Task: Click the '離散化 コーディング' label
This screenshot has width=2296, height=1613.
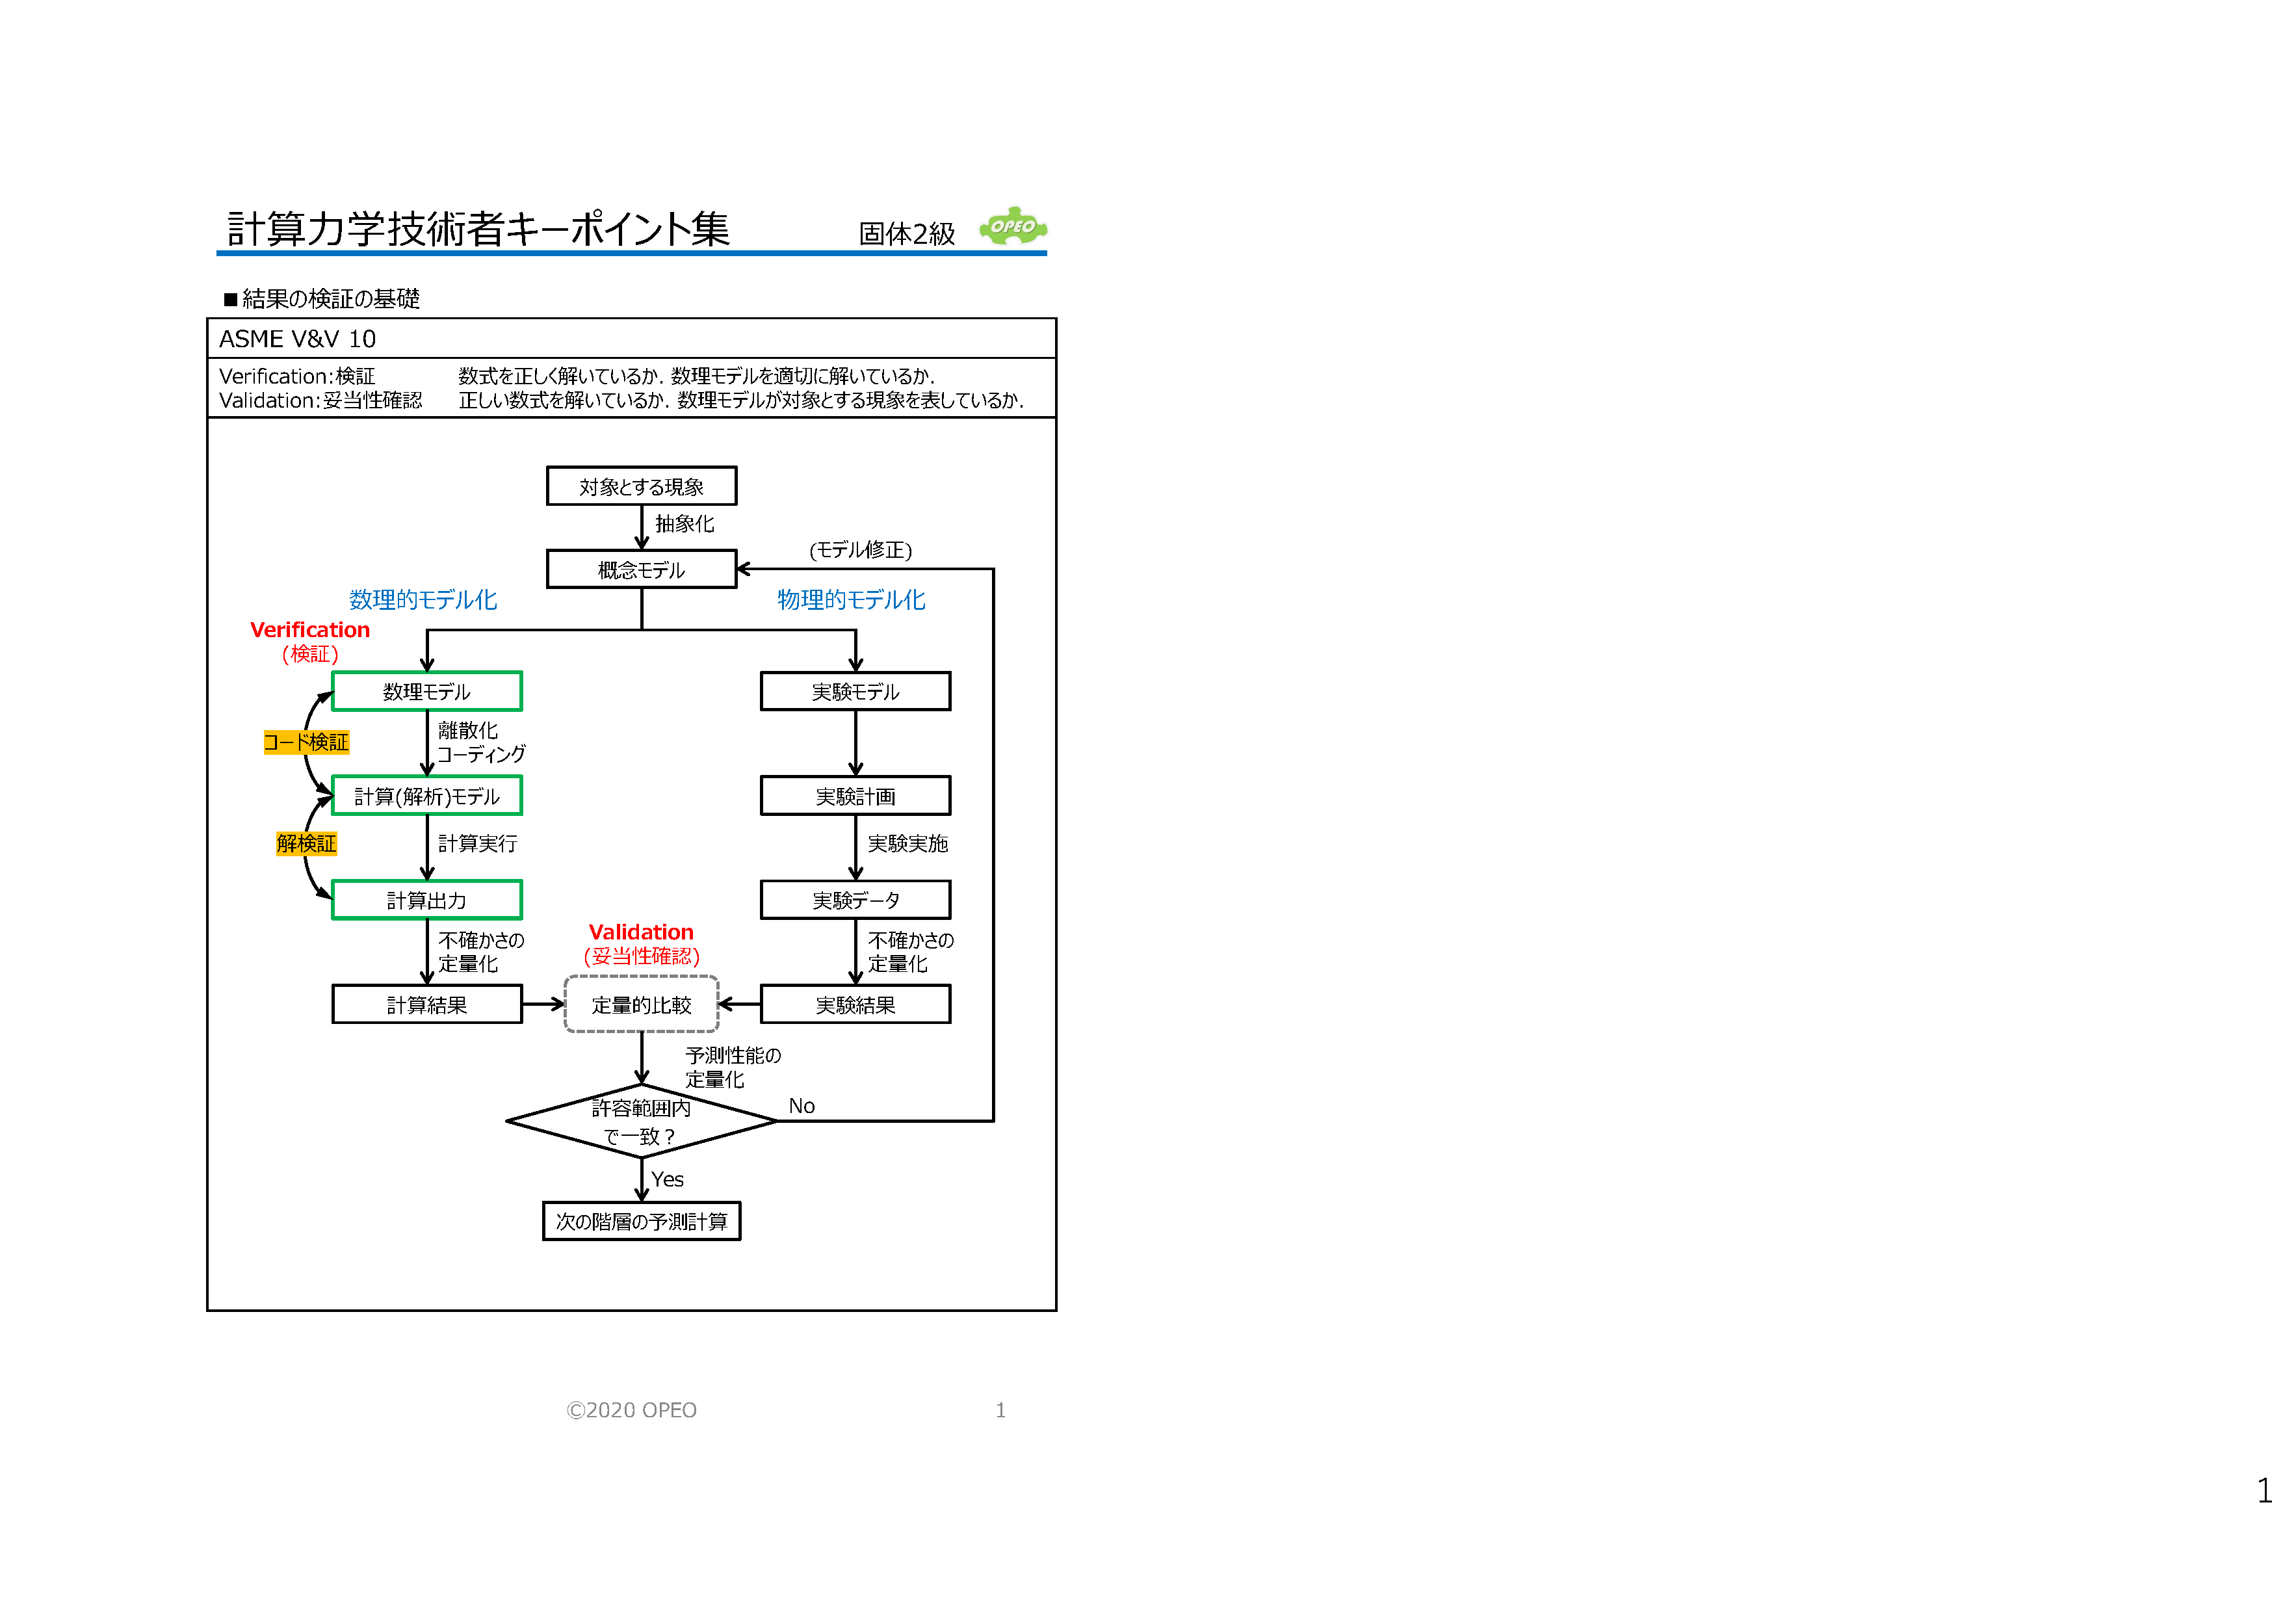Action: pyautogui.click(x=481, y=742)
